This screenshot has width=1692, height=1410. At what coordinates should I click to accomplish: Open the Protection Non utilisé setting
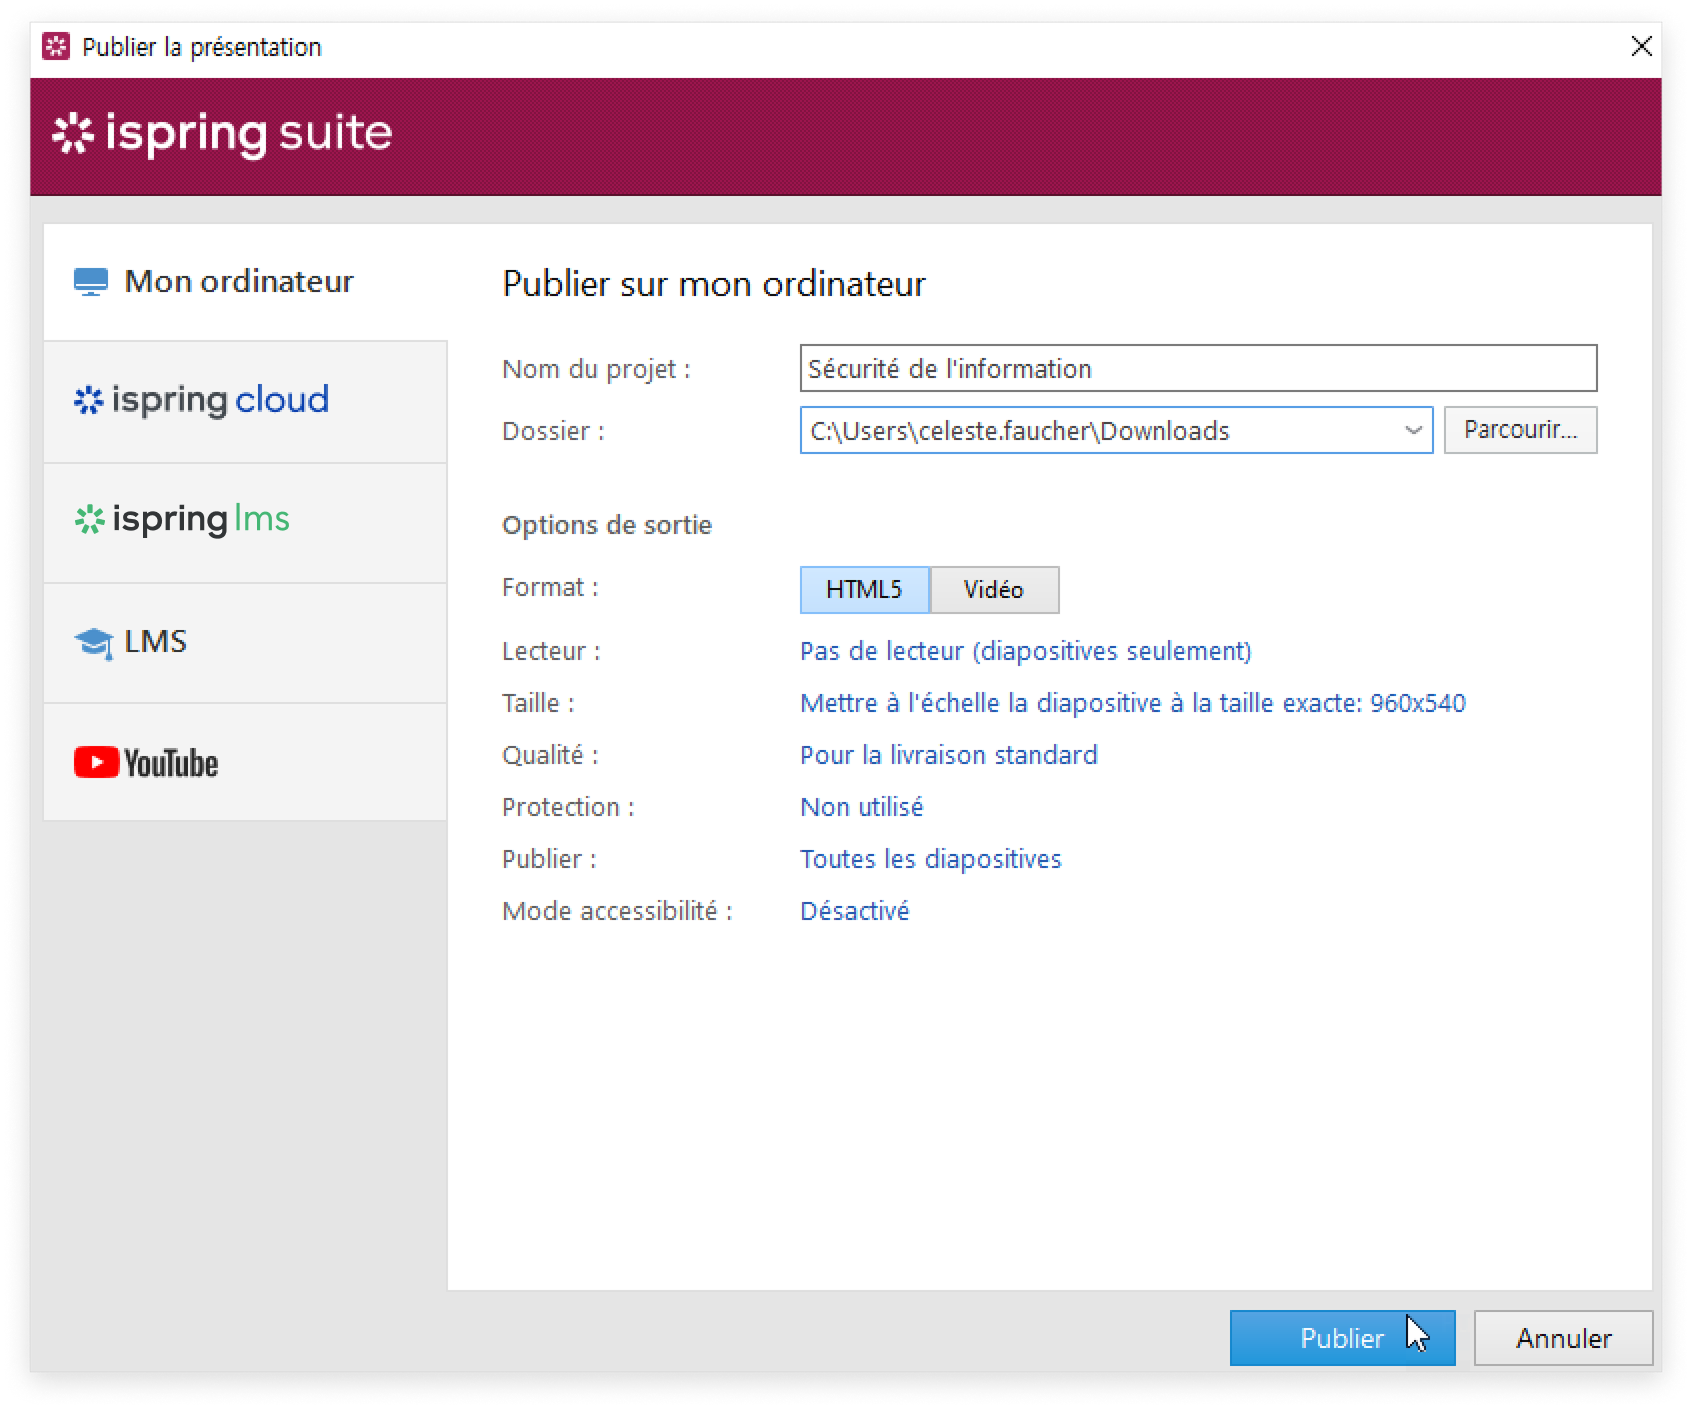click(x=861, y=807)
